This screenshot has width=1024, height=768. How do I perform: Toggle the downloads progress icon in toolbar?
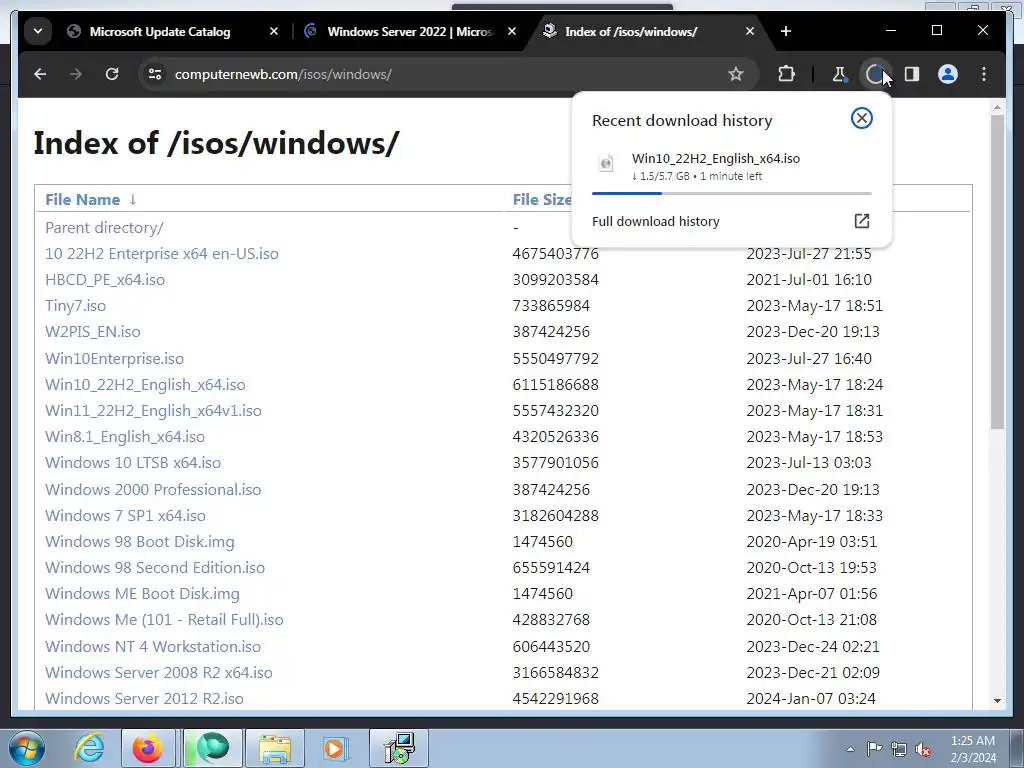875,74
